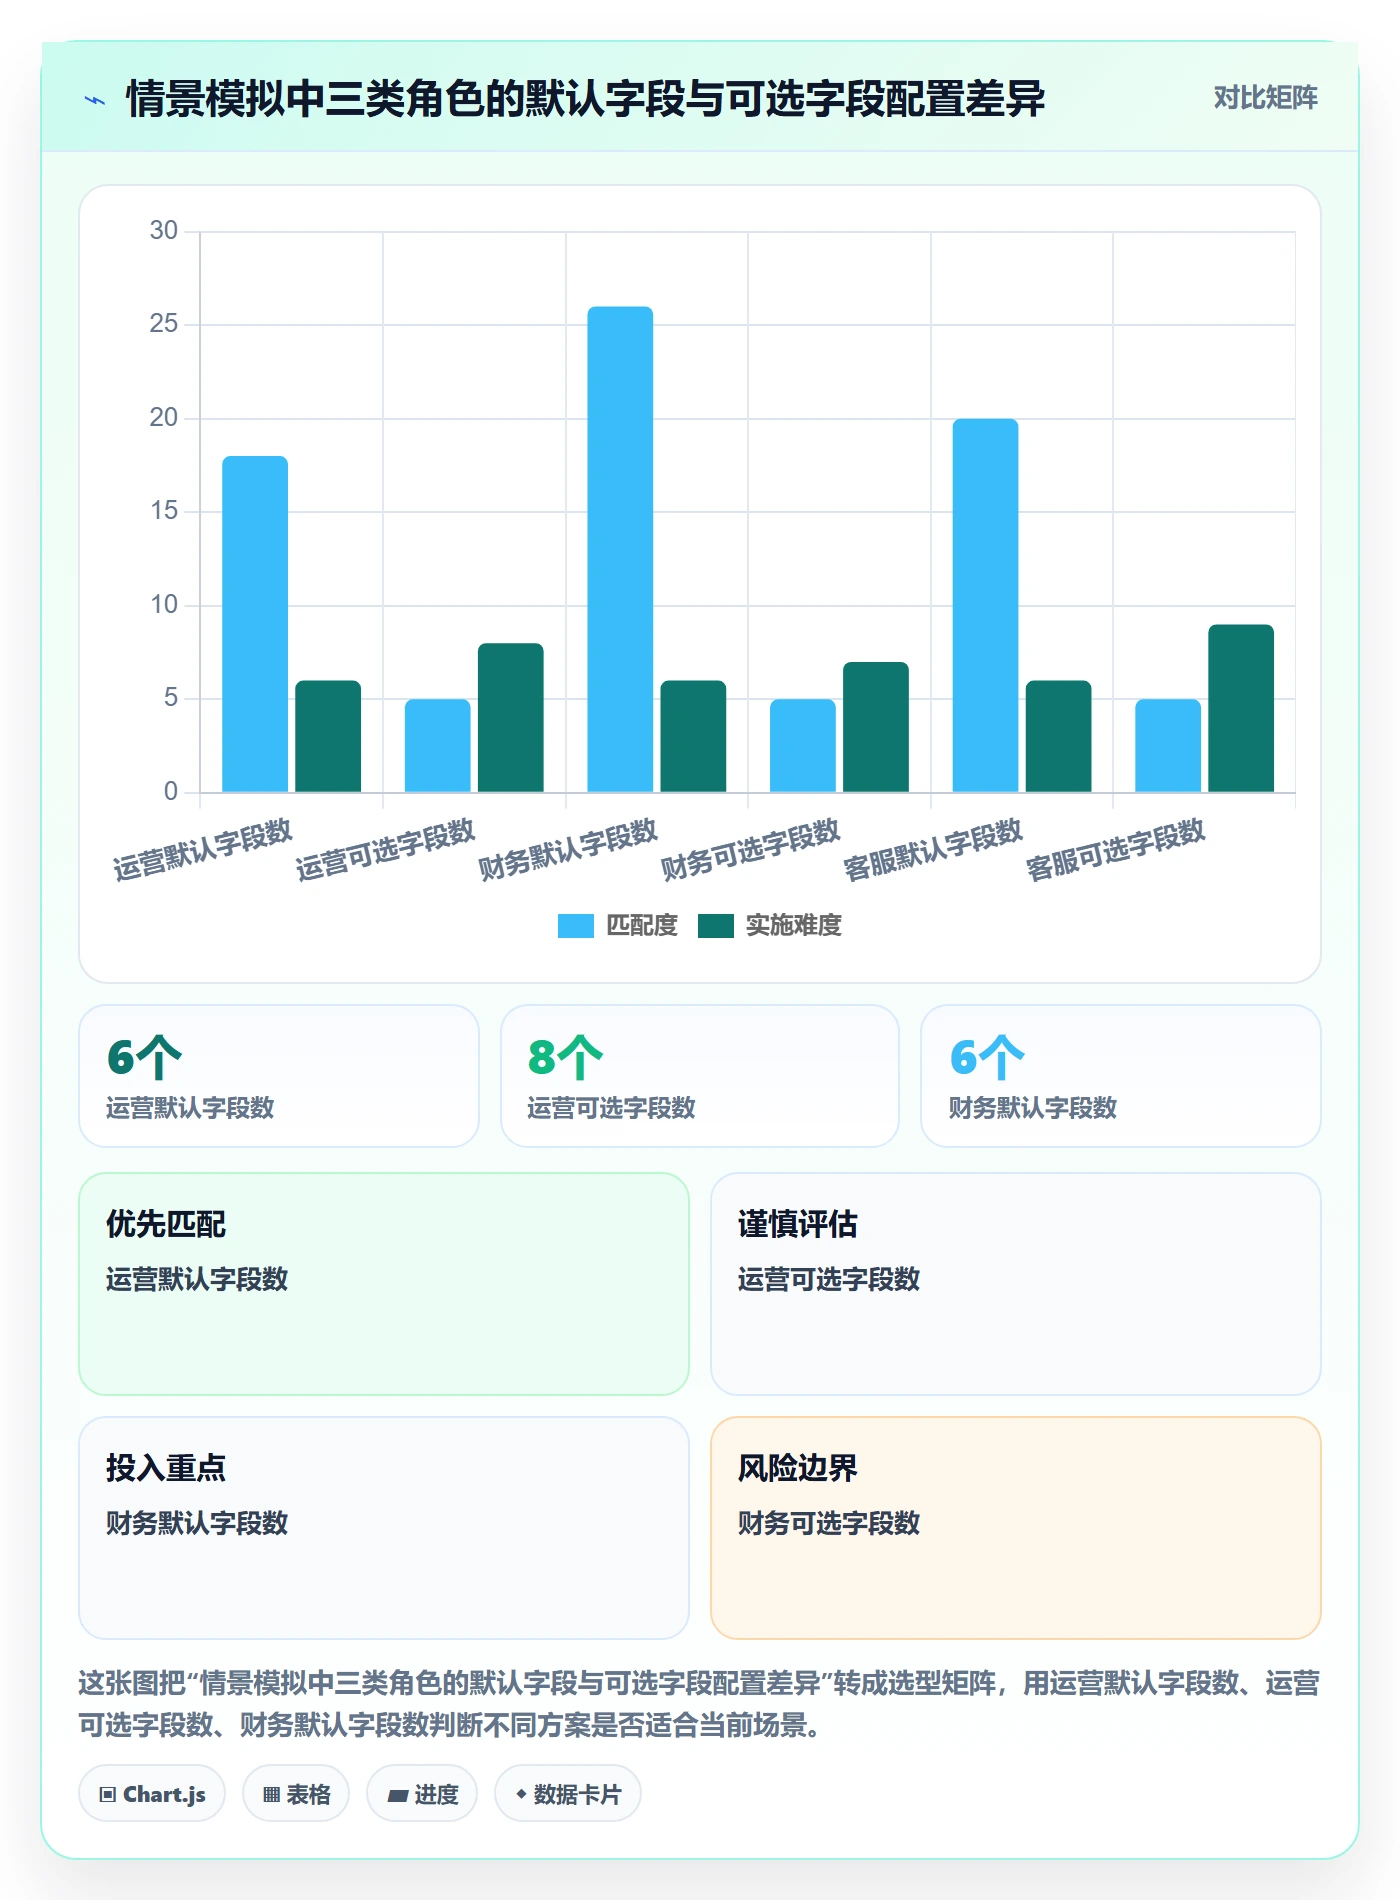1400x1900 pixels.
Task: Select the 表格 tag chip
Action: pos(296,1794)
